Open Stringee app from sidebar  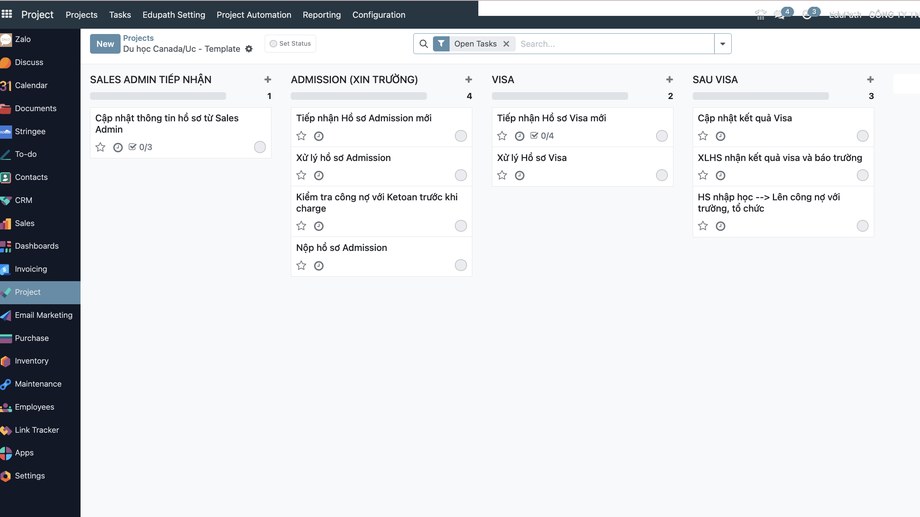40,131
